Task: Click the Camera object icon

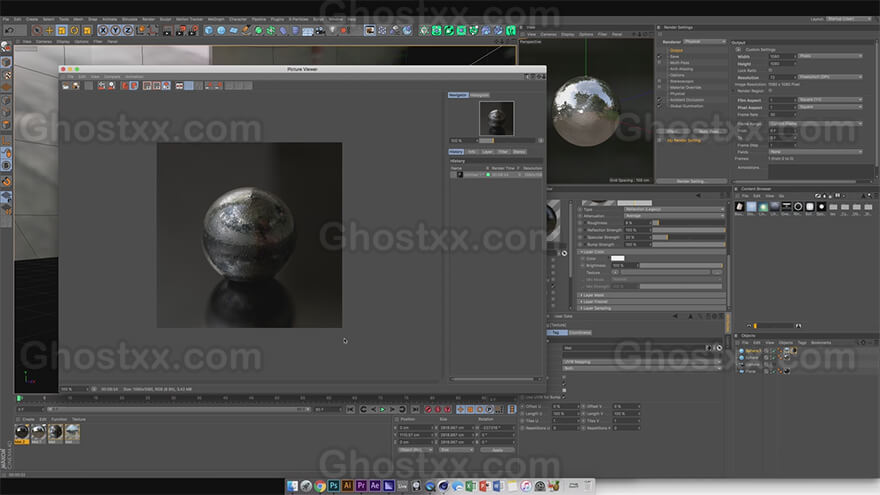Action: pos(320,30)
